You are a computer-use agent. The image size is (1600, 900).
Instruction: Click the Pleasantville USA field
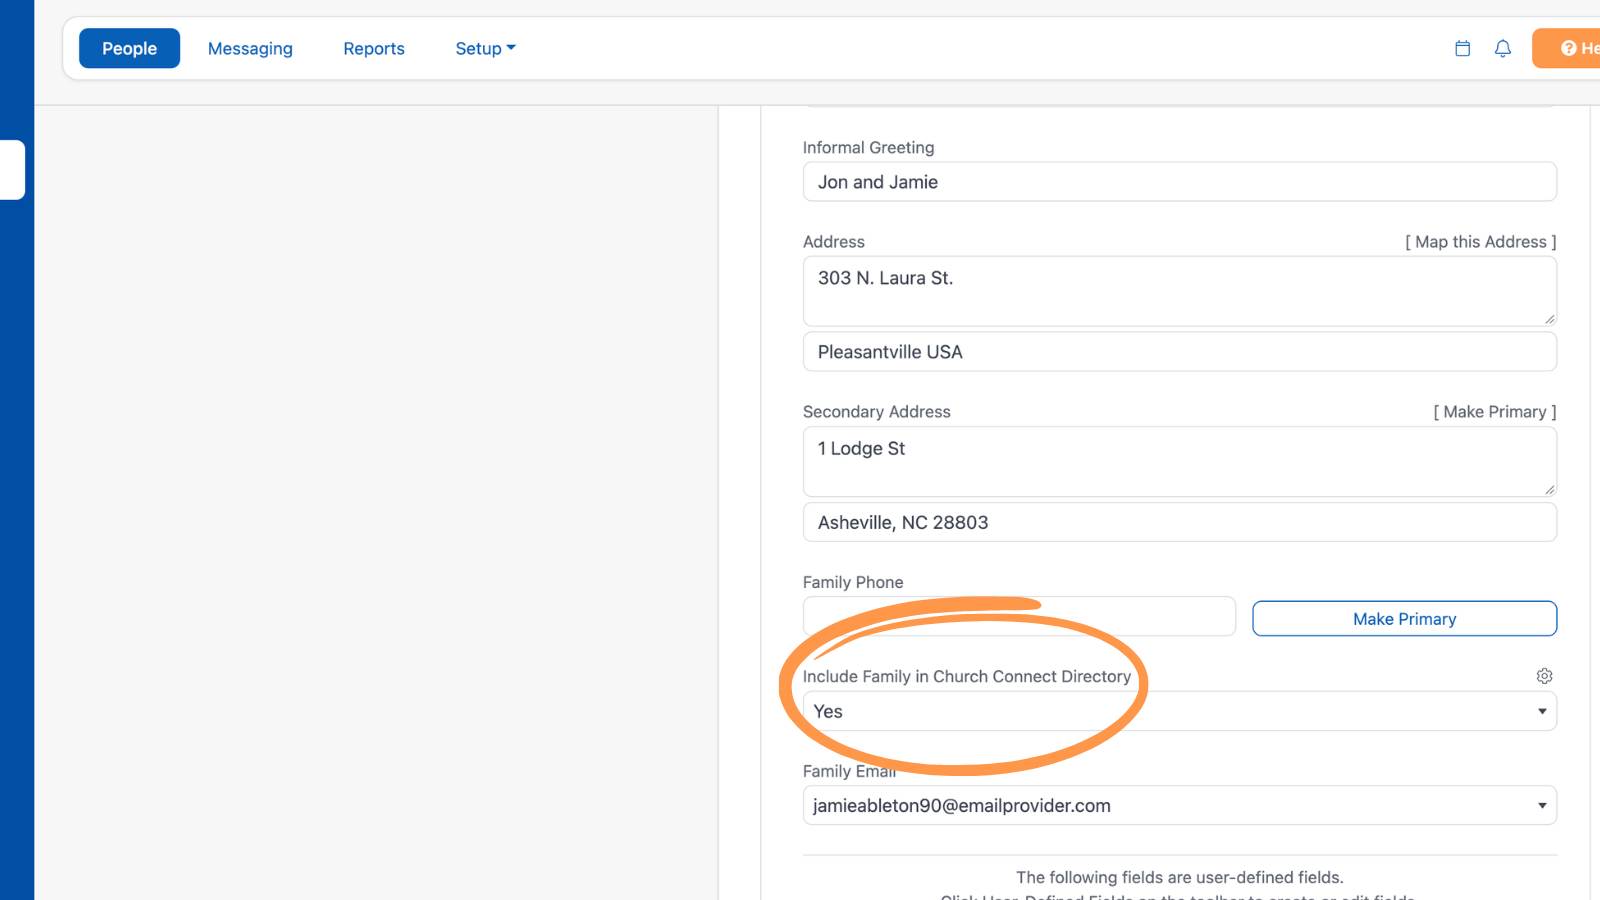(x=1179, y=352)
